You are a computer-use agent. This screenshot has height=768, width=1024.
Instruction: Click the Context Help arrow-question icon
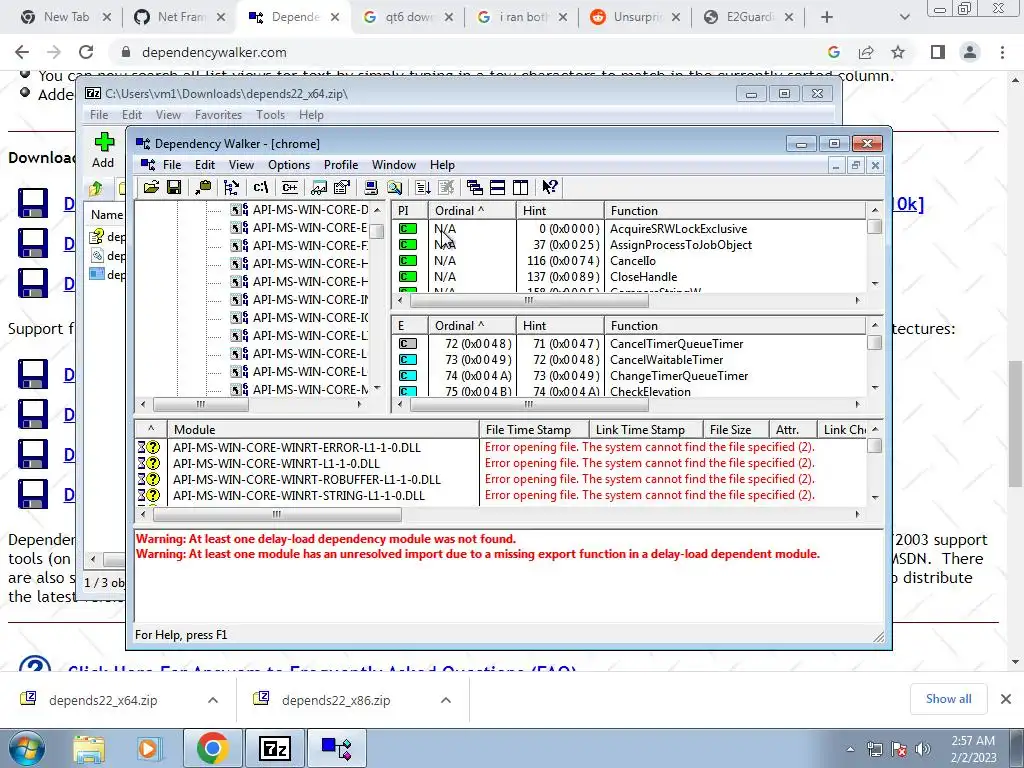click(x=549, y=187)
